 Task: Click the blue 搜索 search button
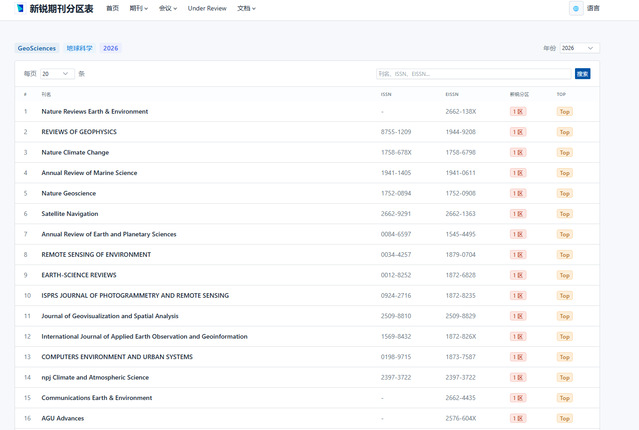click(583, 74)
